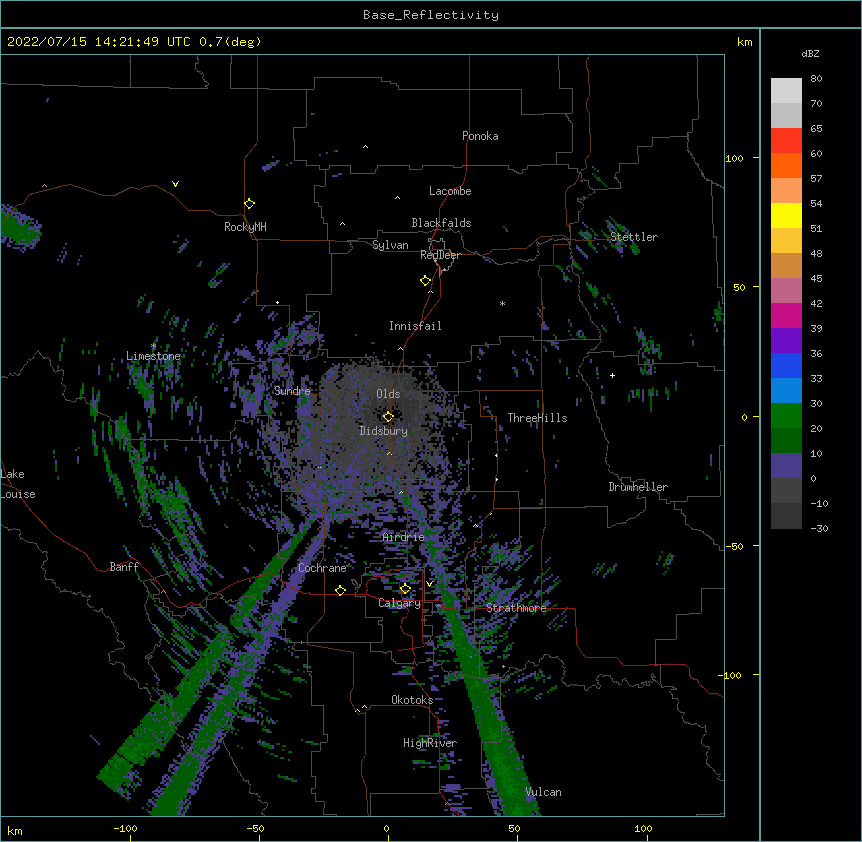Click the ThreeHills city label

tap(537, 418)
